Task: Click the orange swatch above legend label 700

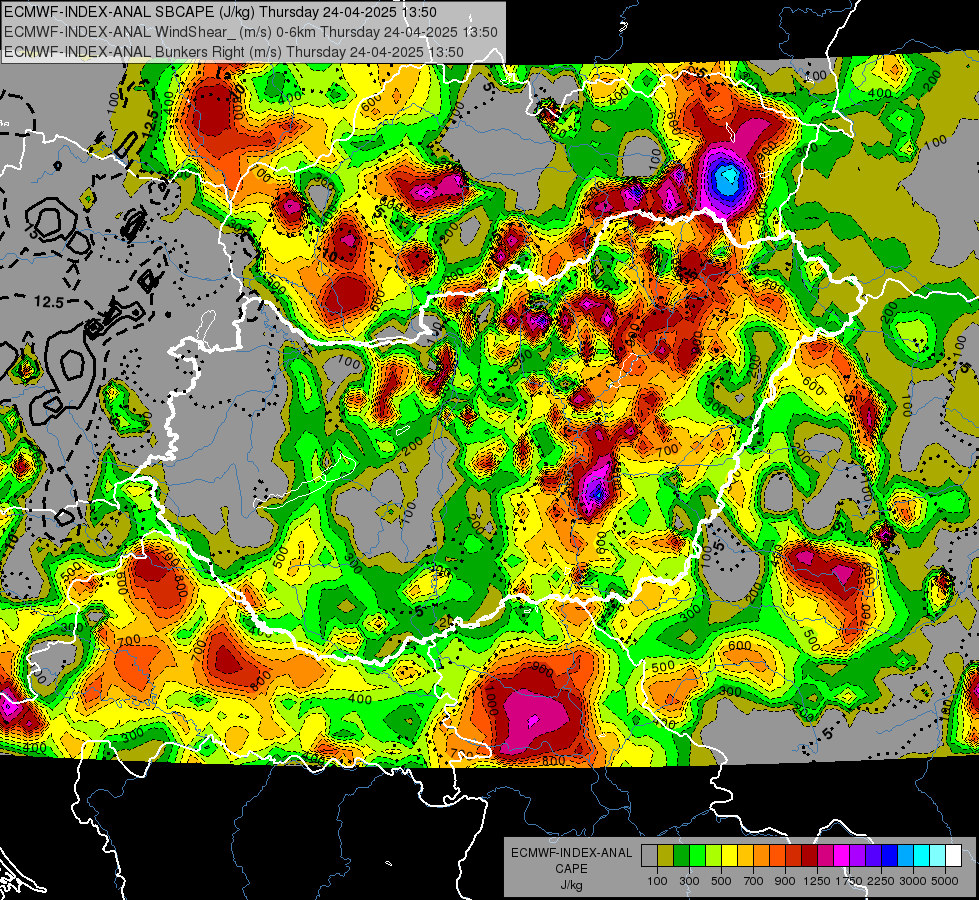Action: pyautogui.click(x=762, y=856)
